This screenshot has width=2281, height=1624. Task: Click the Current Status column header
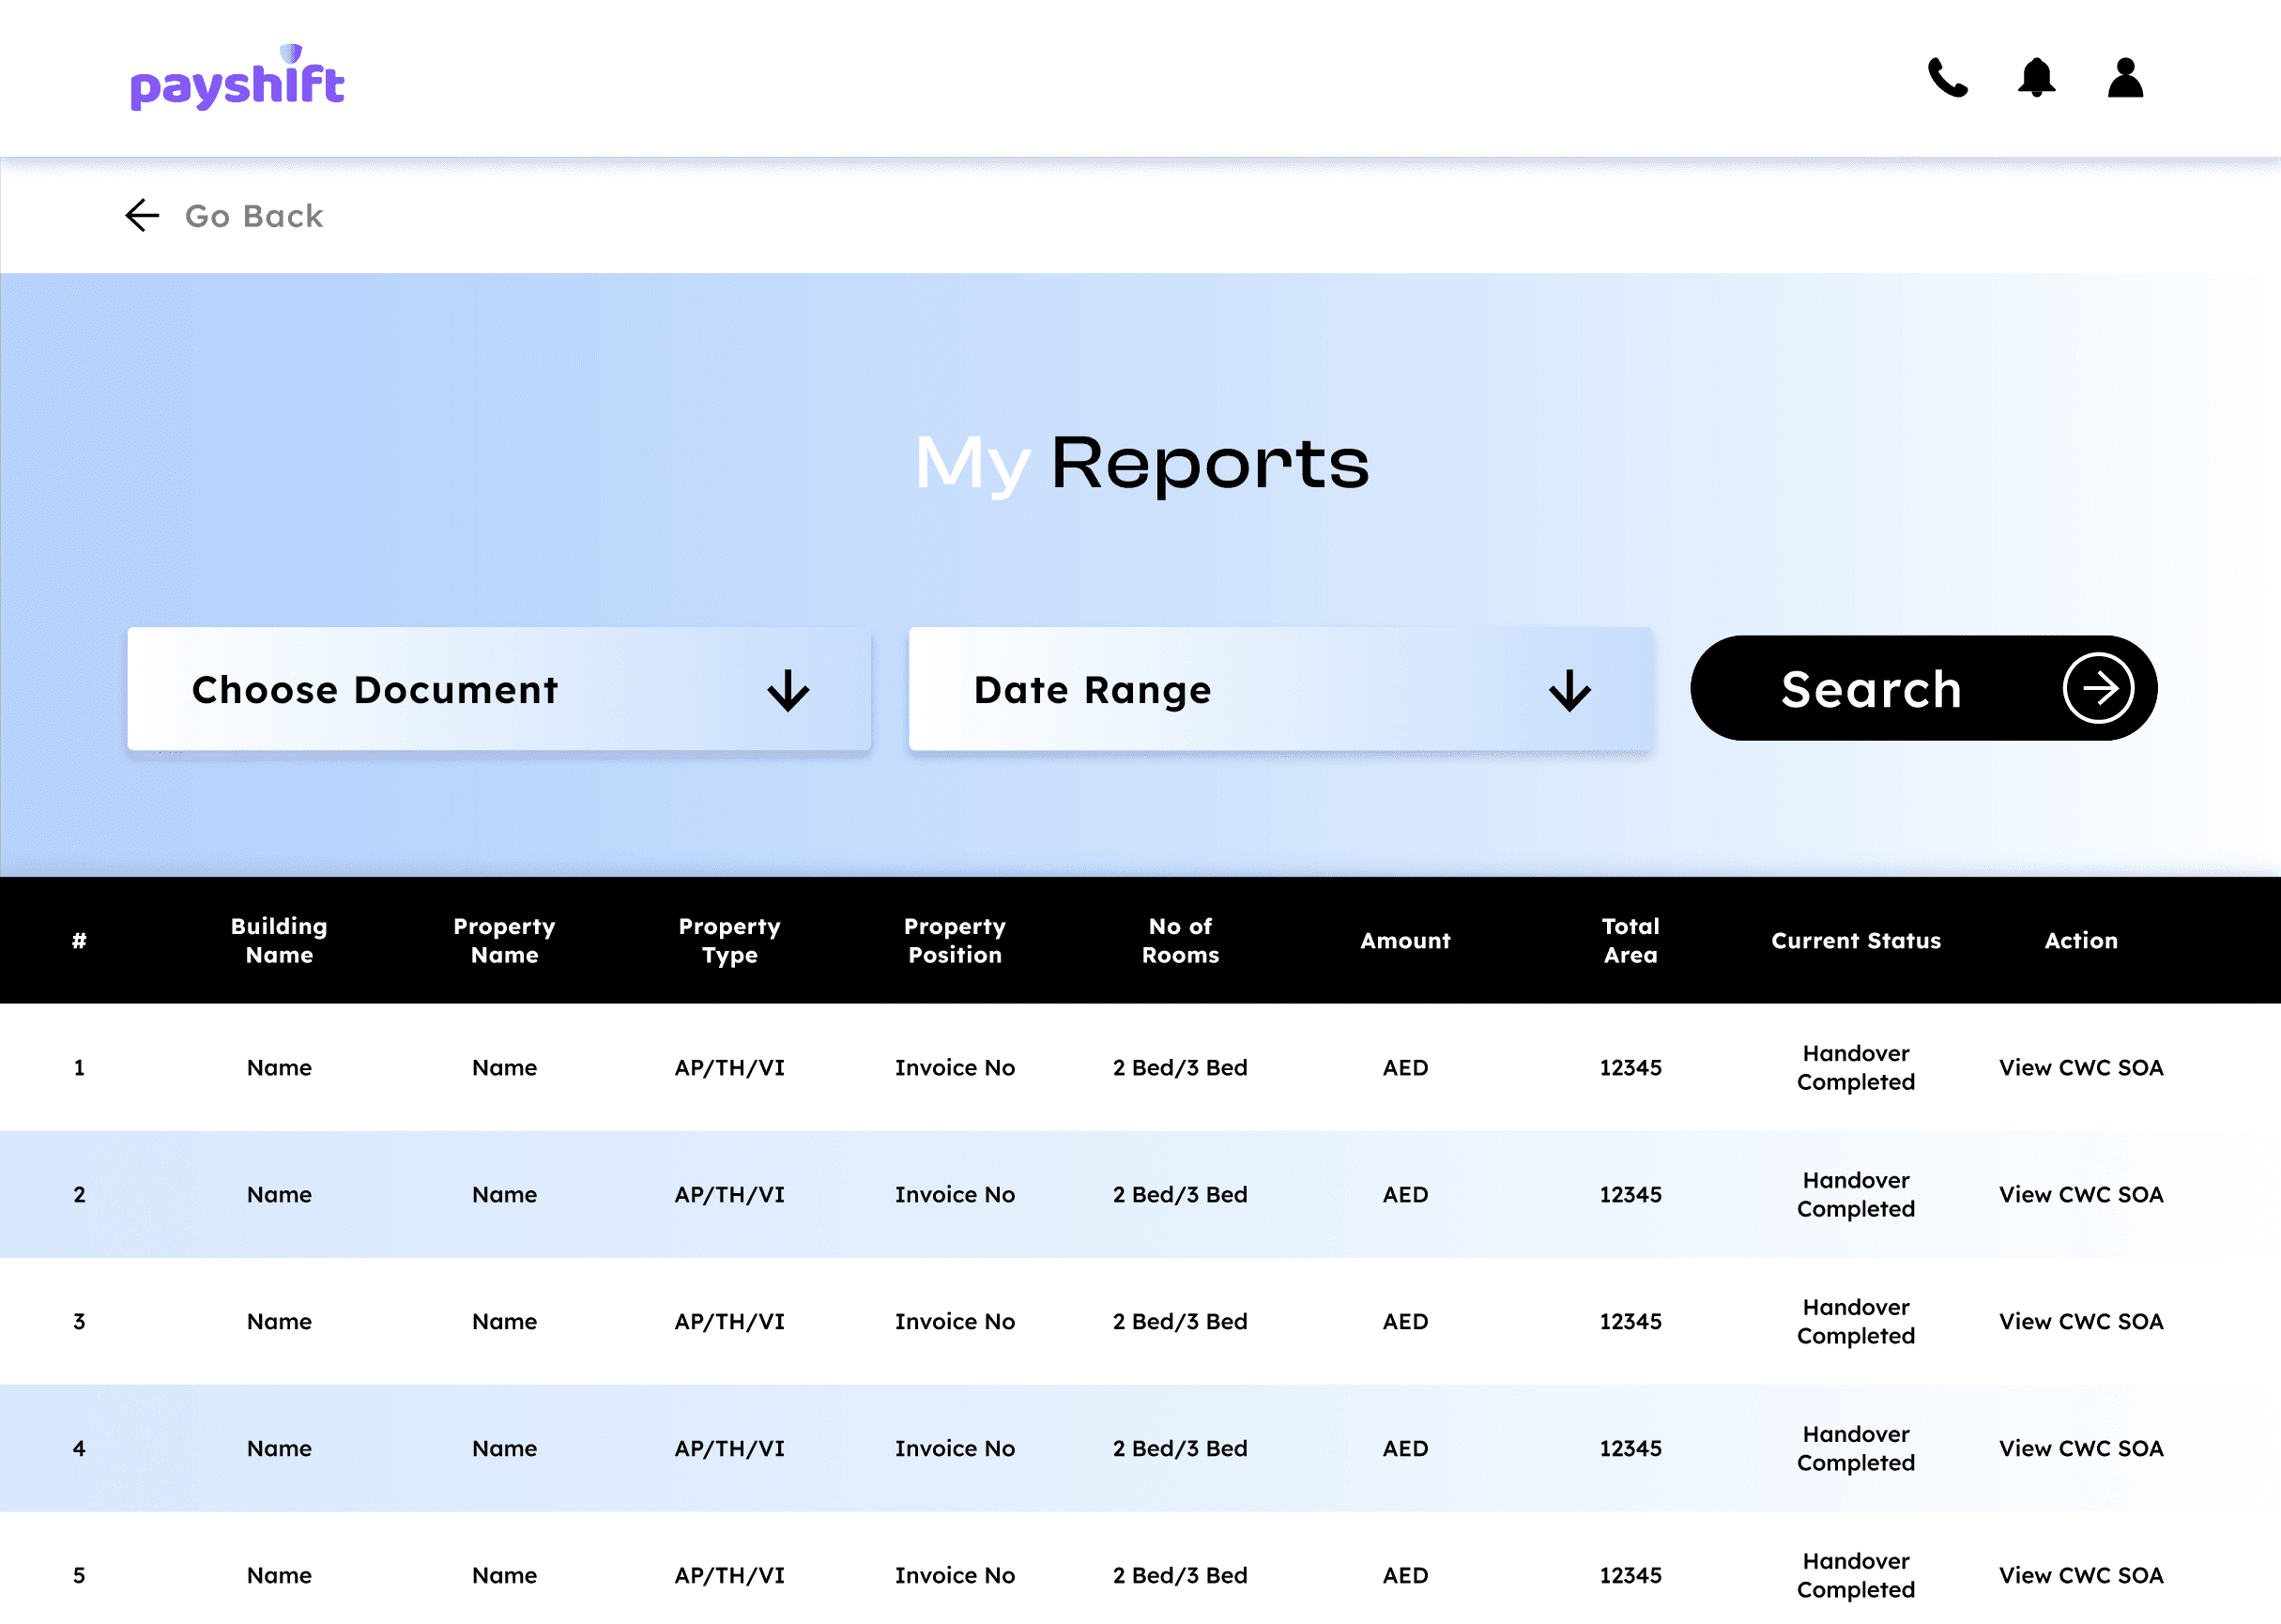1855,940
